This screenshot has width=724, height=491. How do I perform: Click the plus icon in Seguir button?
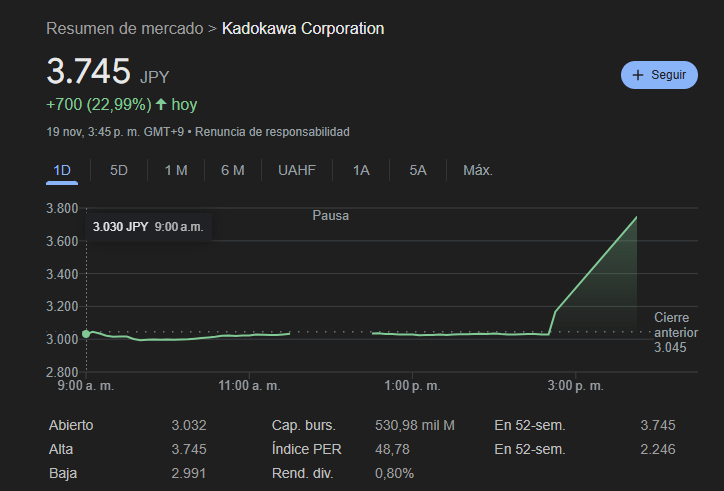(x=637, y=75)
